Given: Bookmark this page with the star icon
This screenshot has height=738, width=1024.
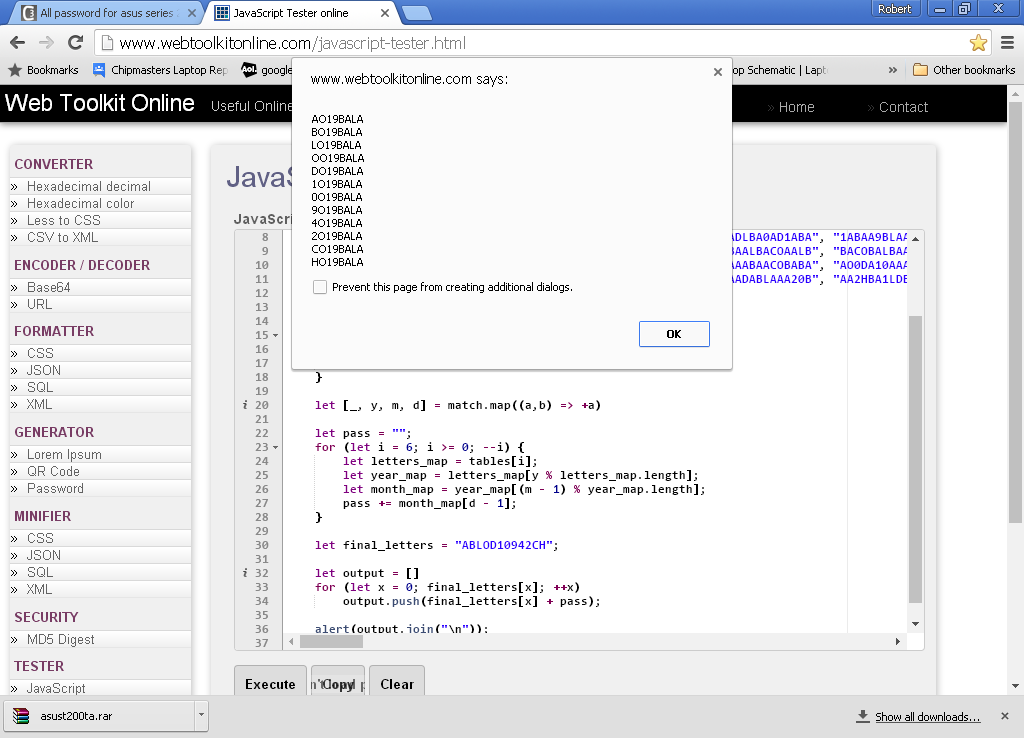Looking at the screenshot, I should 978,43.
